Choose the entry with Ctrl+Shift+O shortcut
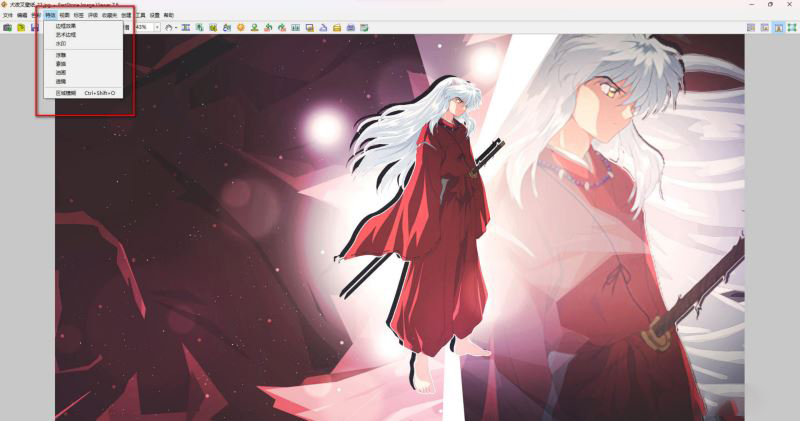The image size is (800, 421). pyautogui.click(x=83, y=93)
